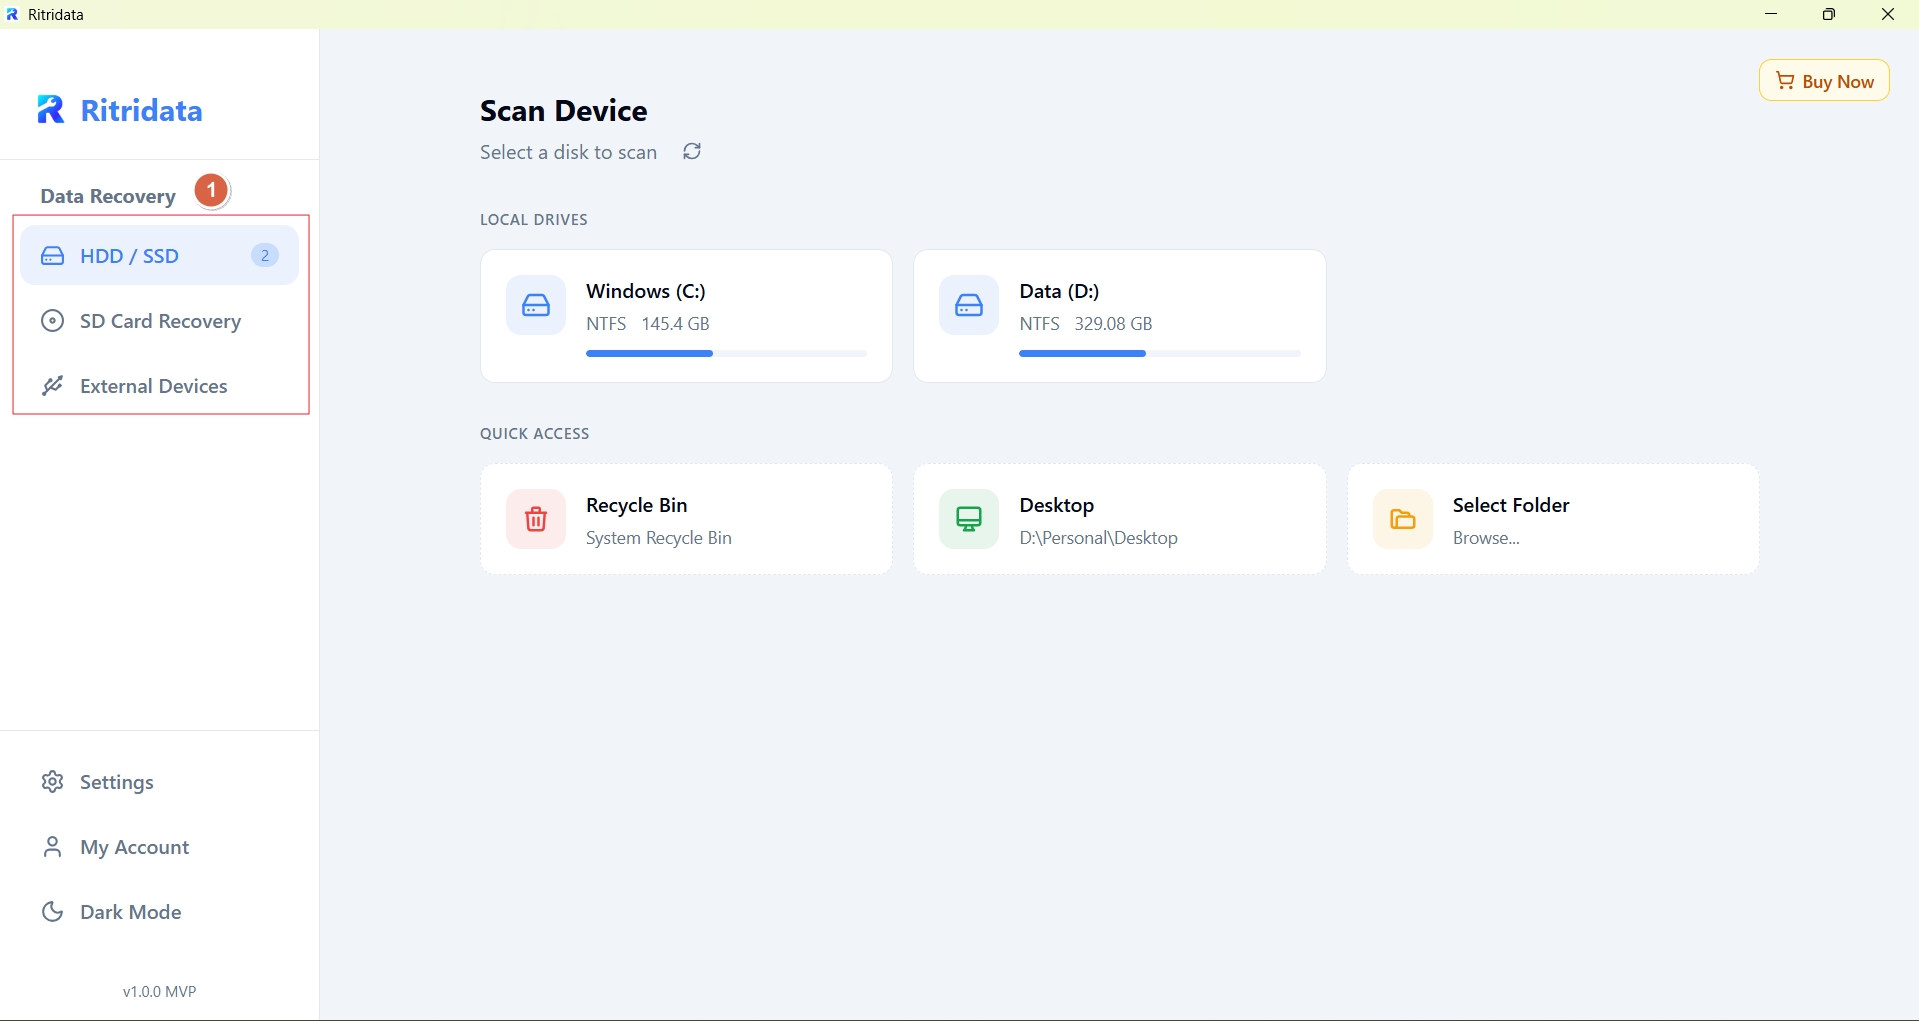Click the red notification badge near Data Recovery
Screen dimensions: 1919x1021
point(211,190)
